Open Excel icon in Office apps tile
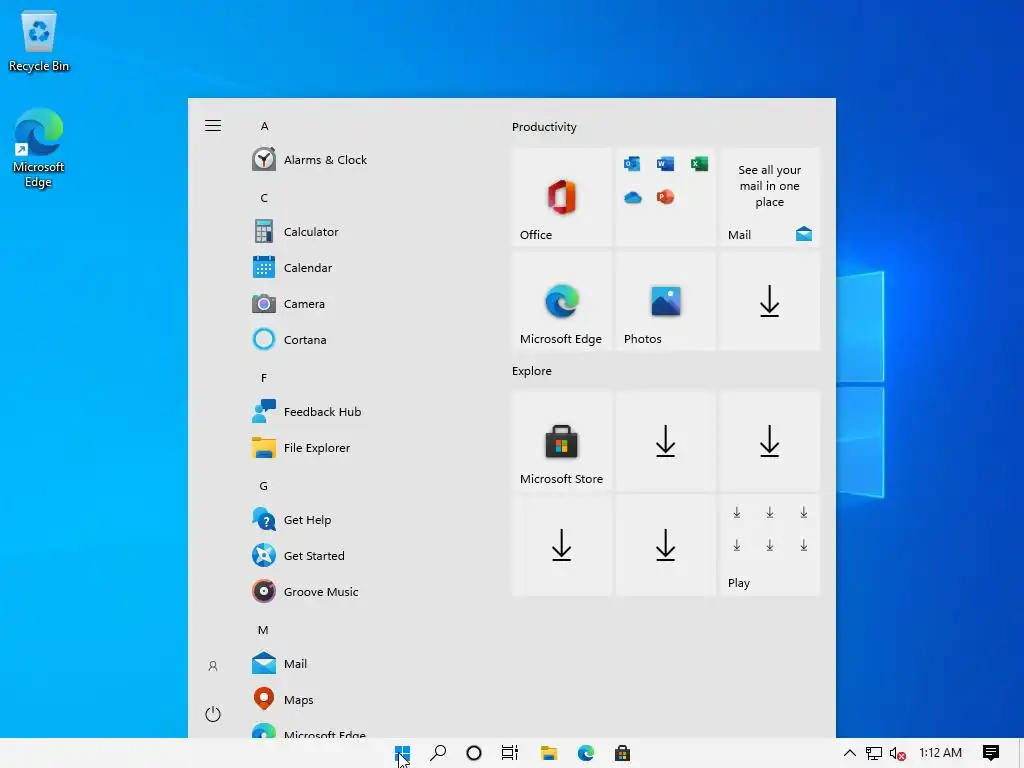This screenshot has height=768, width=1024. pyautogui.click(x=699, y=163)
